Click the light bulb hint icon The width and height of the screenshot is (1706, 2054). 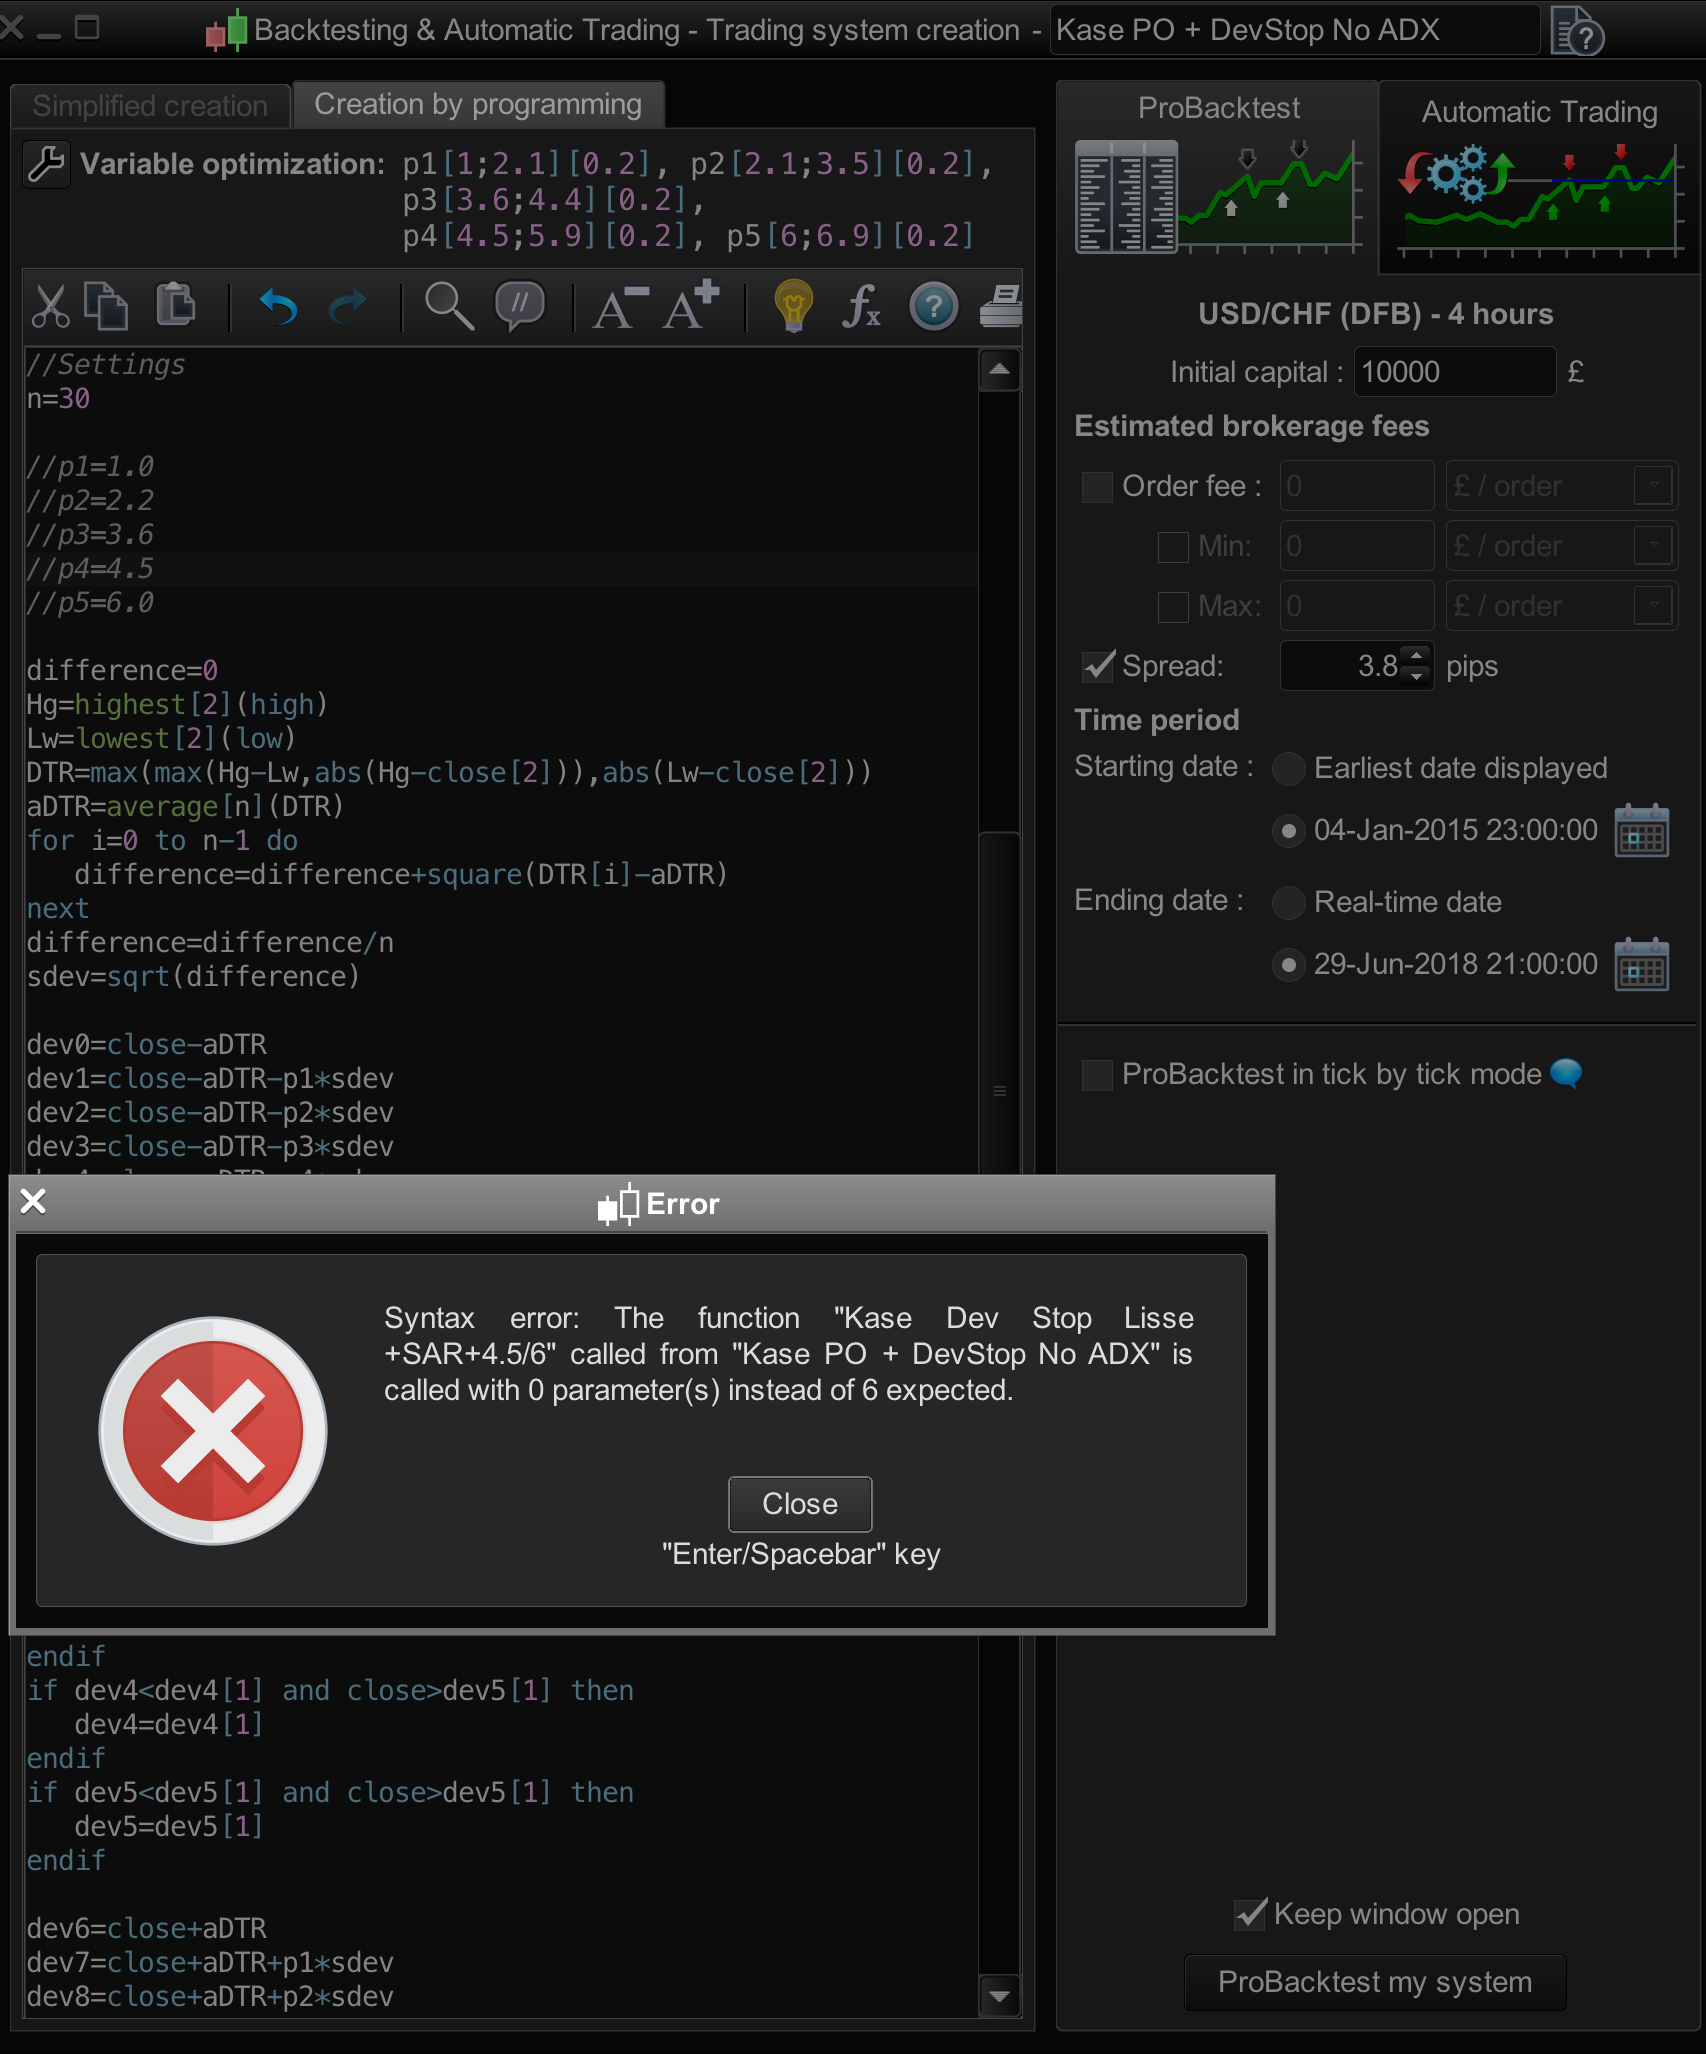point(793,306)
